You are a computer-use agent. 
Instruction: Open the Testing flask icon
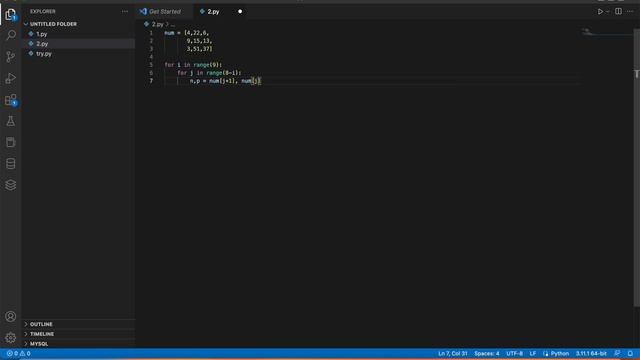point(11,121)
